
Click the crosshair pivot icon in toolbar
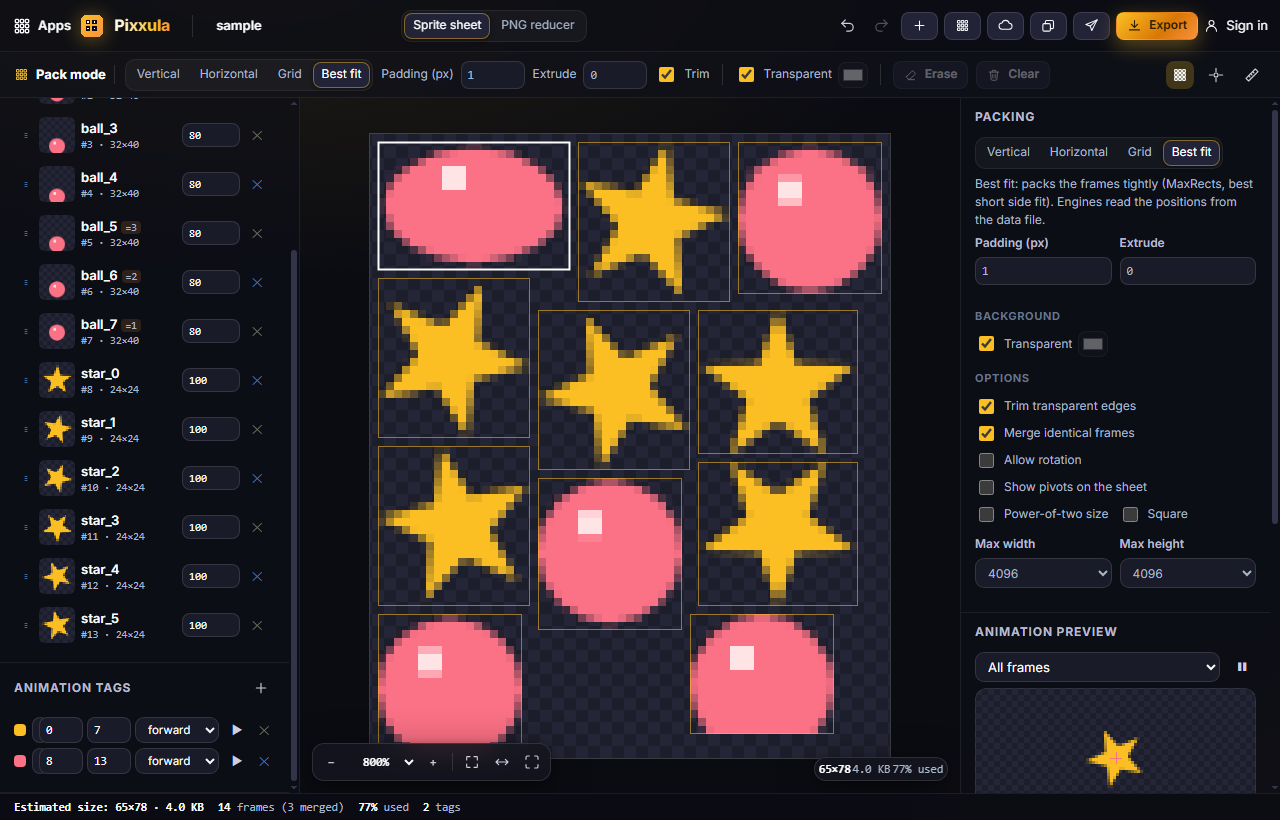[x=1216, y=75]
